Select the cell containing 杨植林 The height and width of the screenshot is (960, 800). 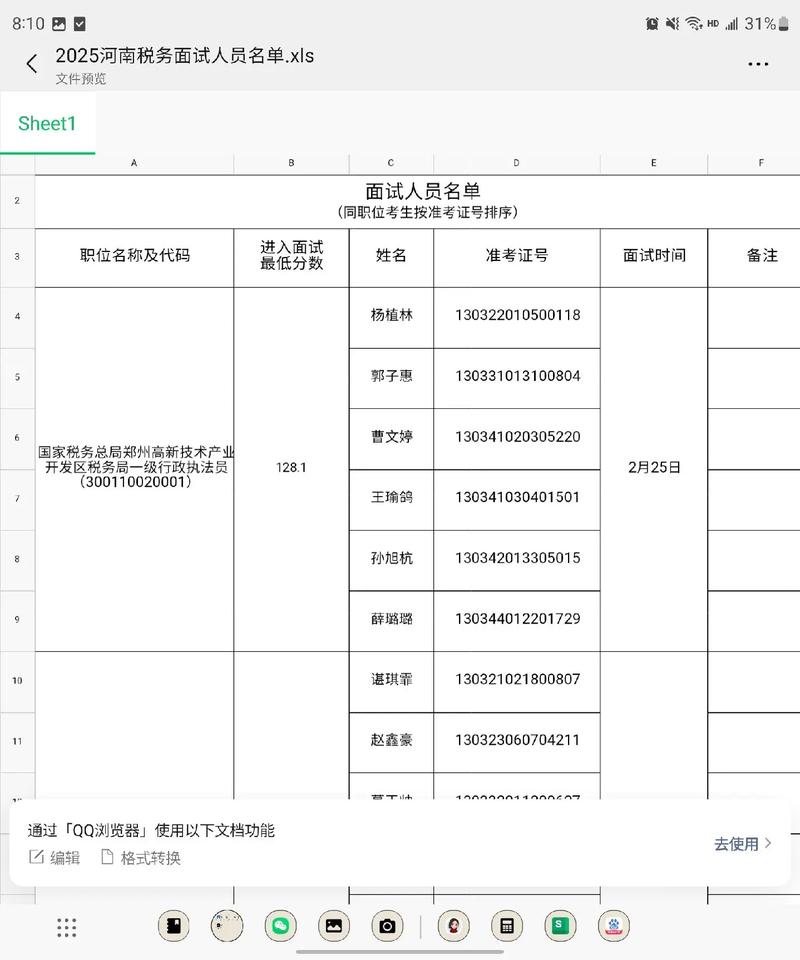[x=391, y=317]
